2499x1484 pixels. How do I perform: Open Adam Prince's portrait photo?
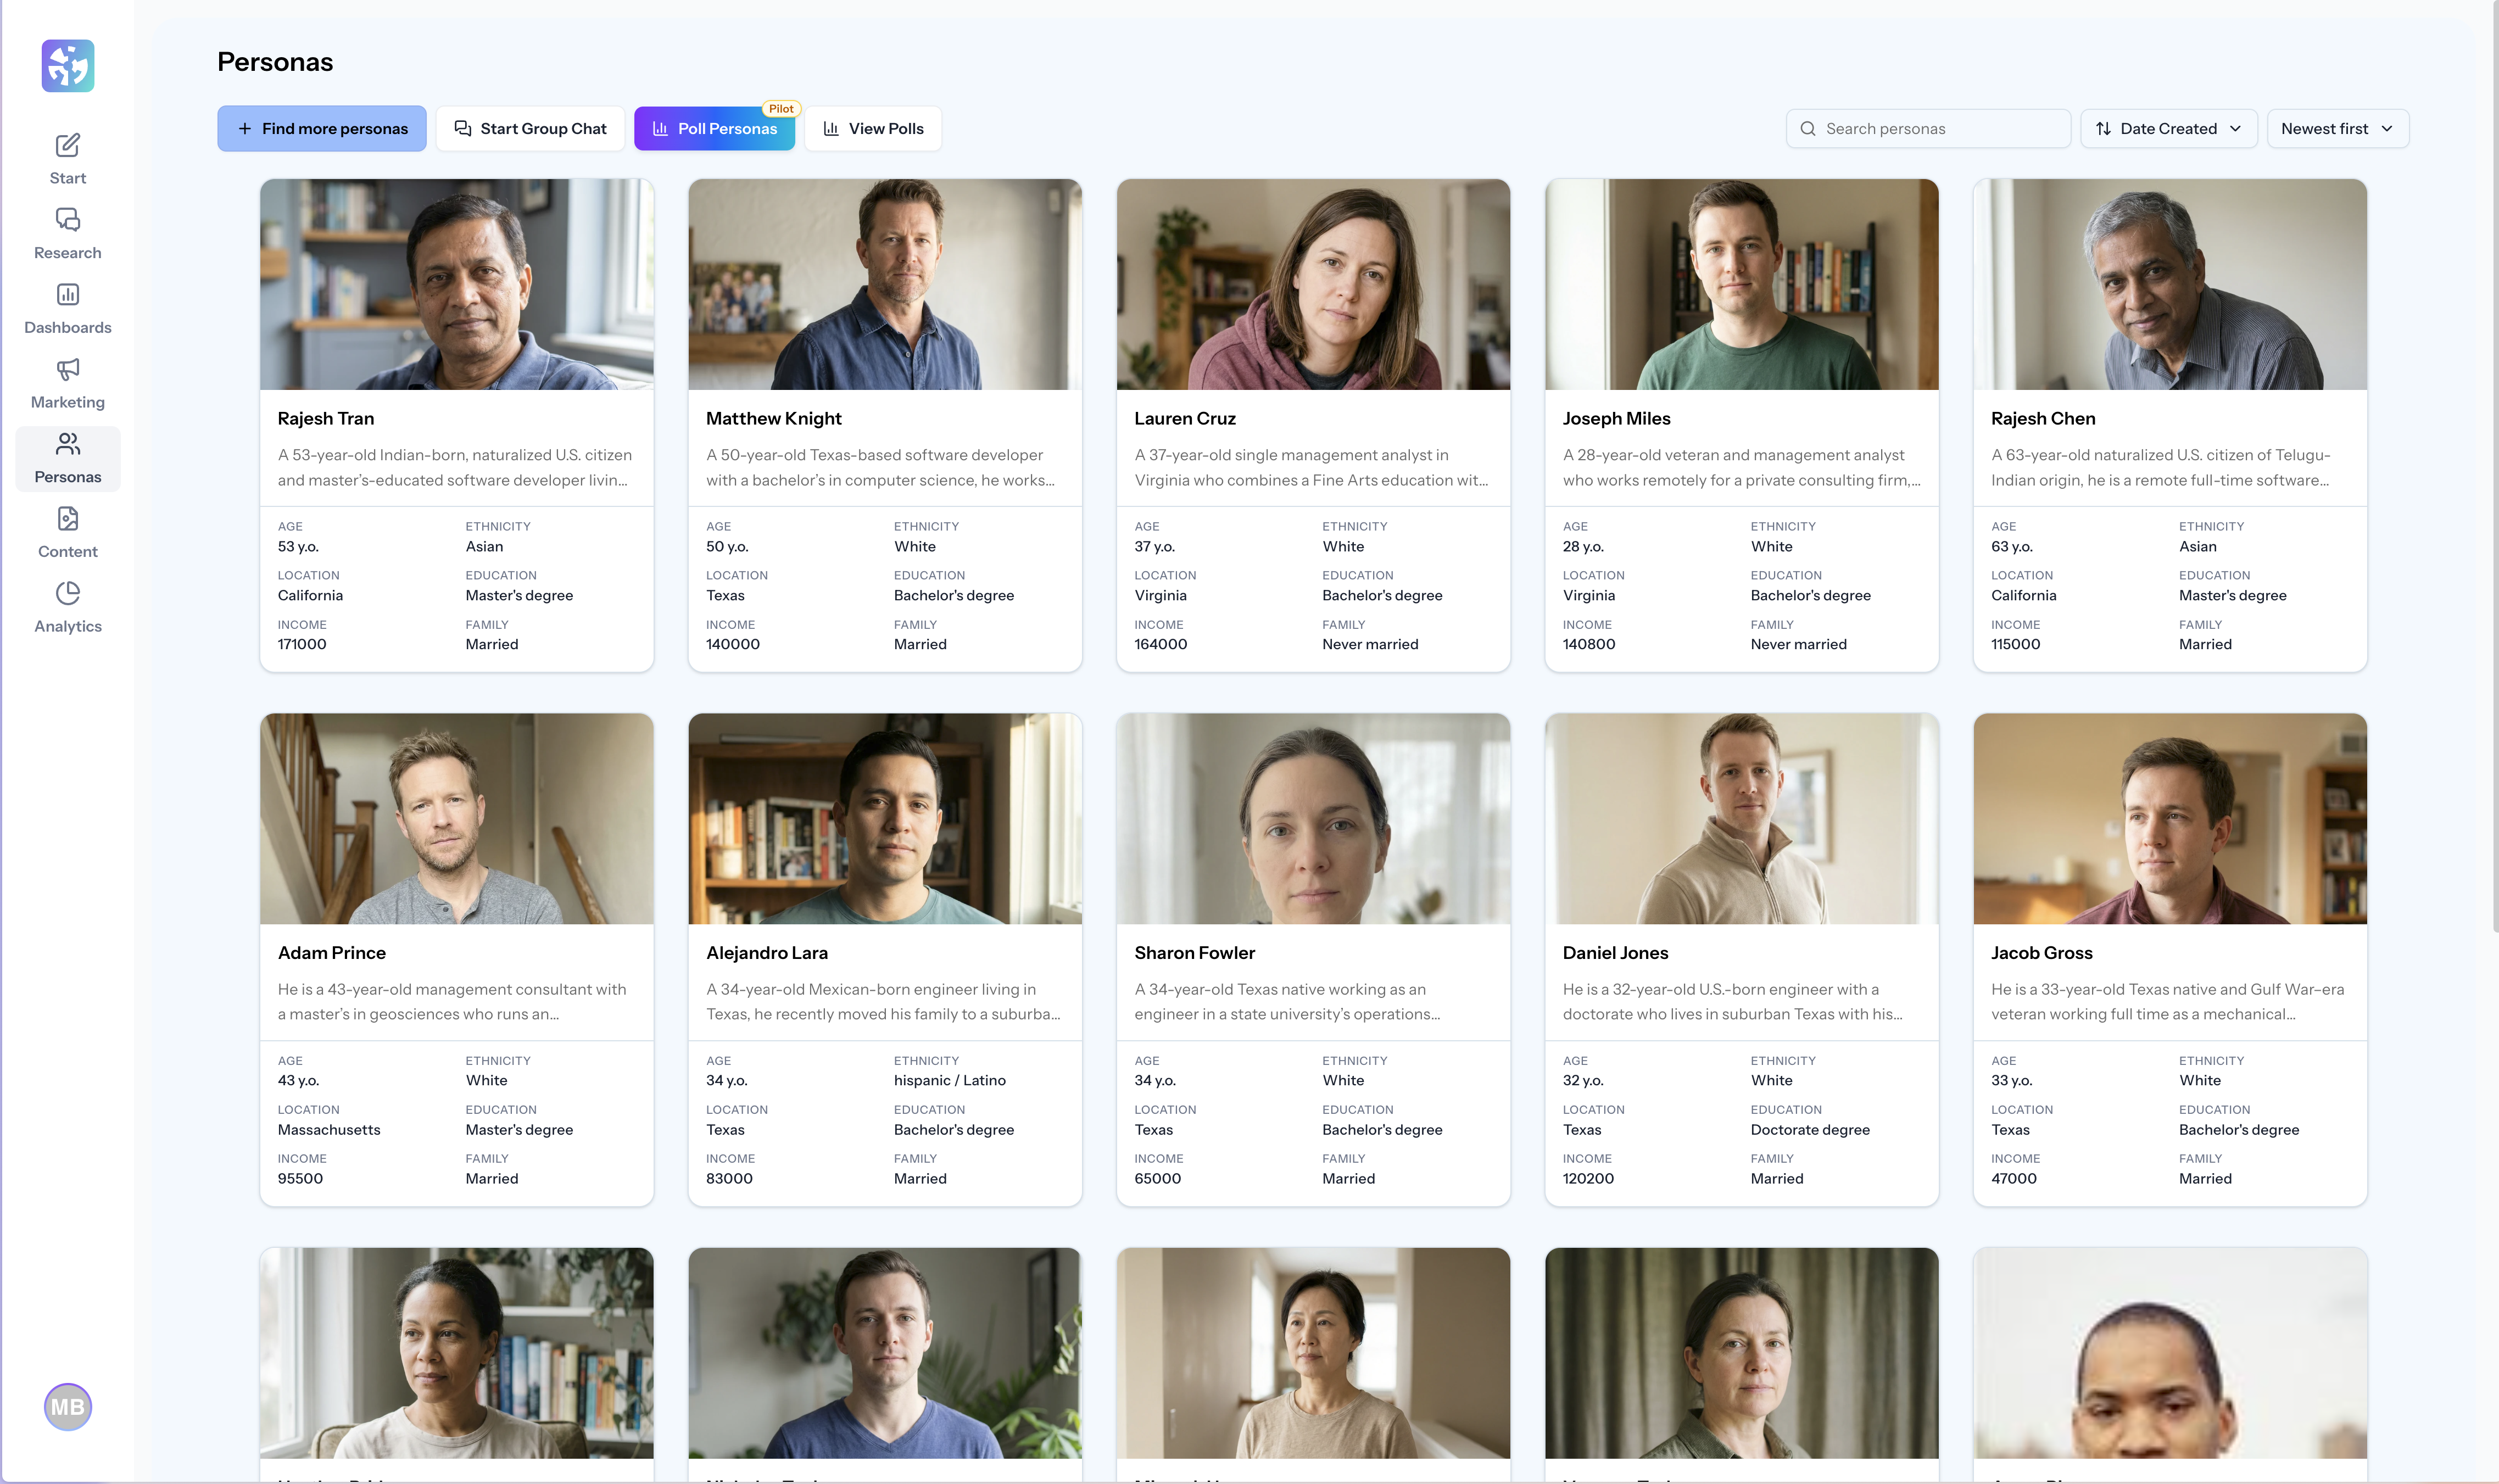tap(457, 819)
